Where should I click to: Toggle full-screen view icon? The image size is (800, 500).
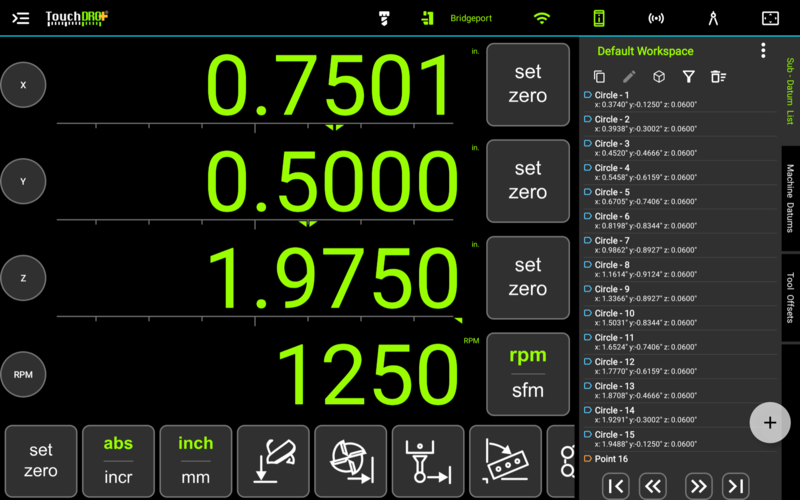point(770,18)
